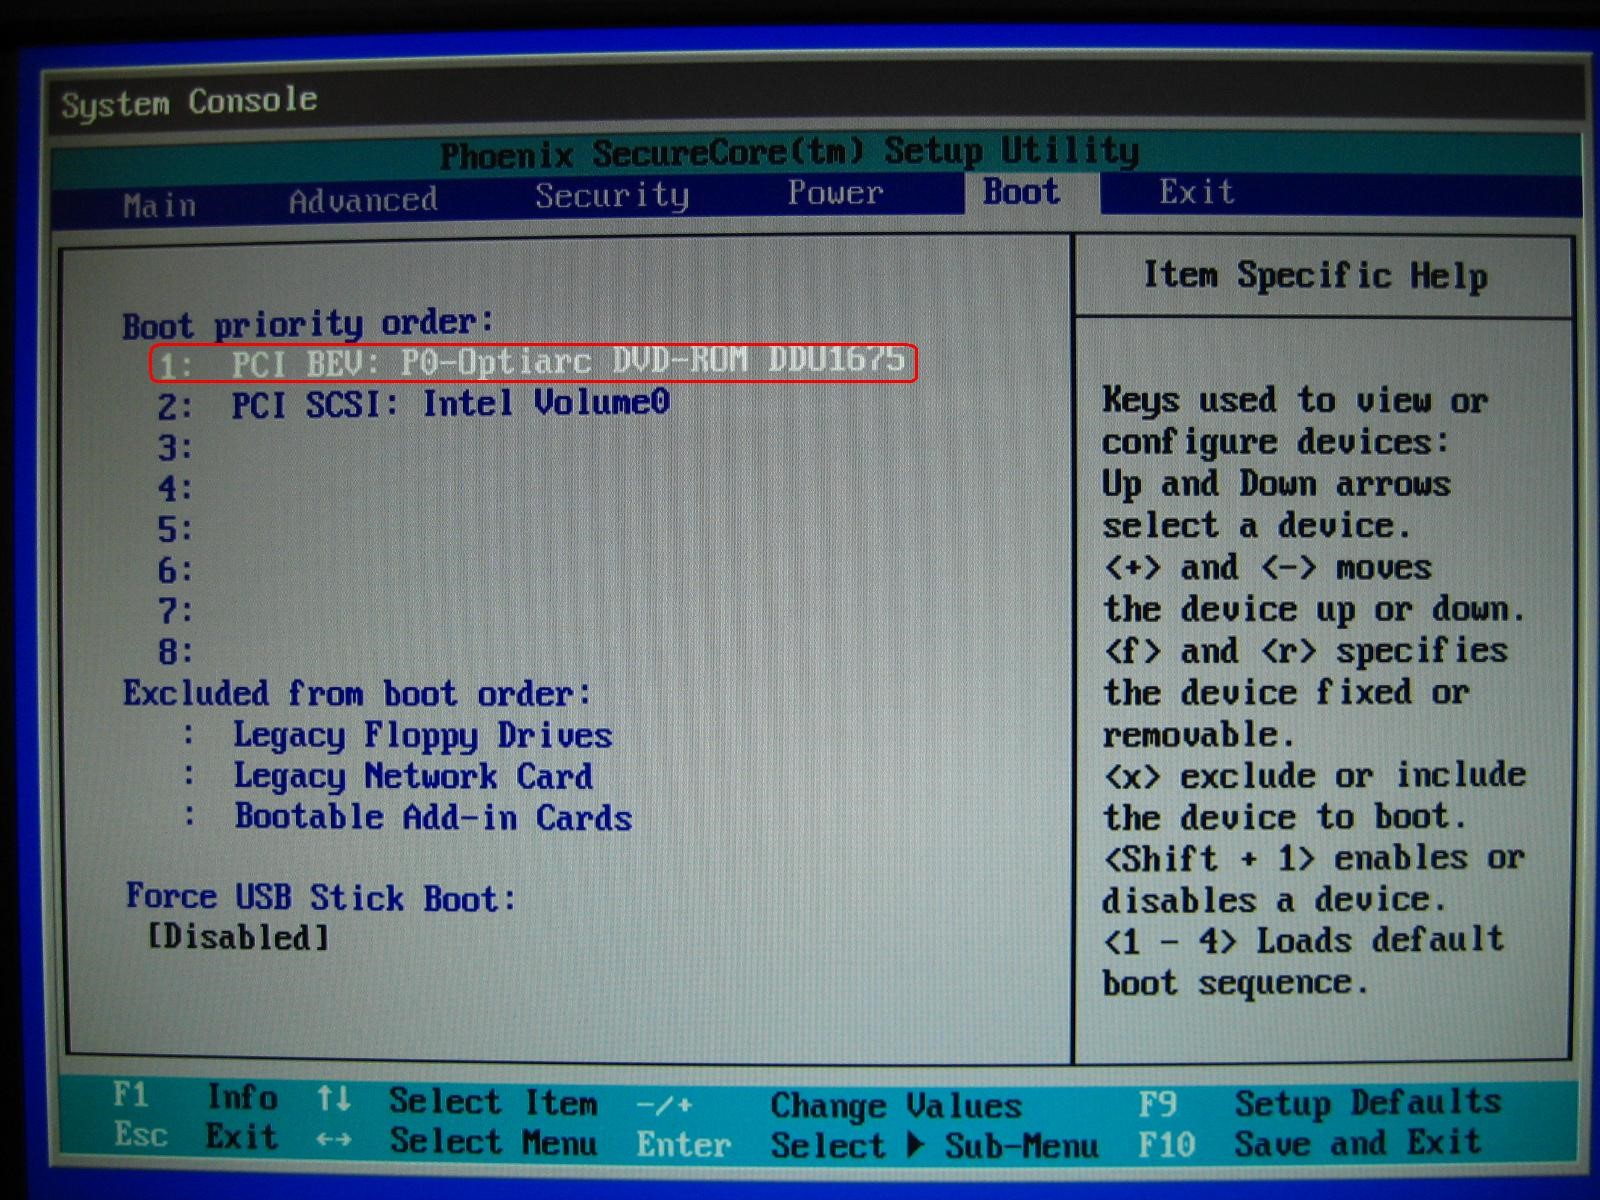1600x1200 pixels.
Task: Open the Main menu tab
Action: point(159,205)
